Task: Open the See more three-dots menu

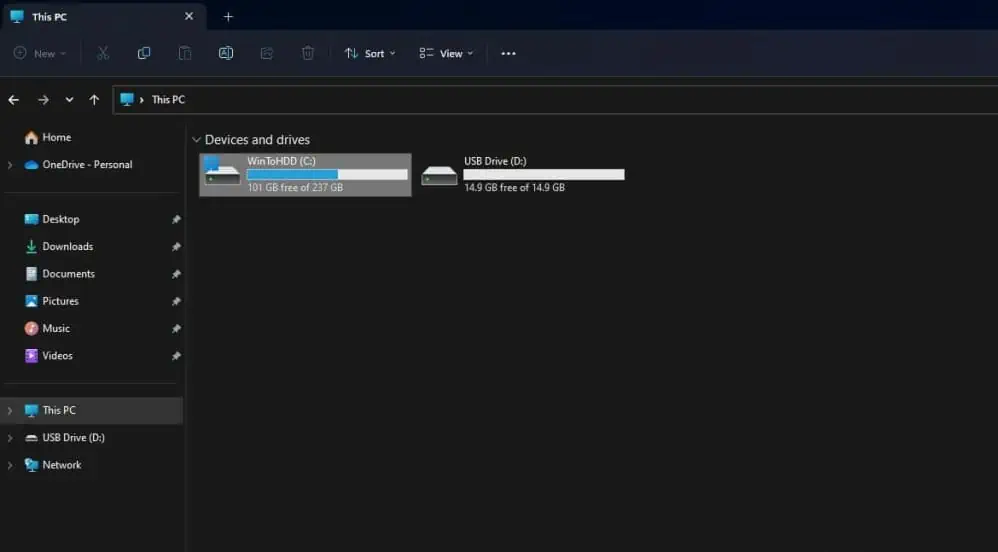Action: coord(508,53)
